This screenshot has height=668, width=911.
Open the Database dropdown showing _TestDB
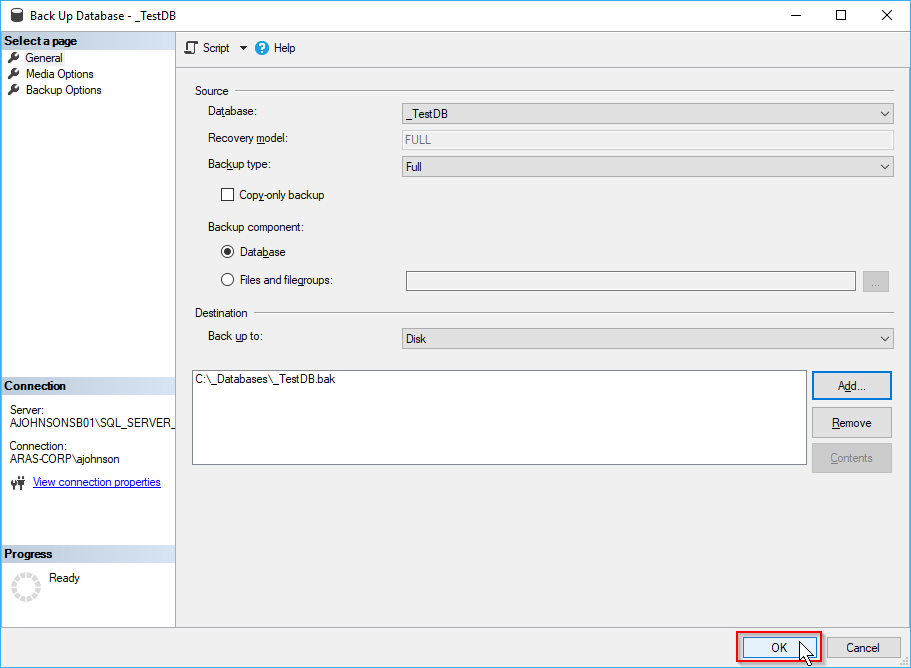click(x=647, y=114)
